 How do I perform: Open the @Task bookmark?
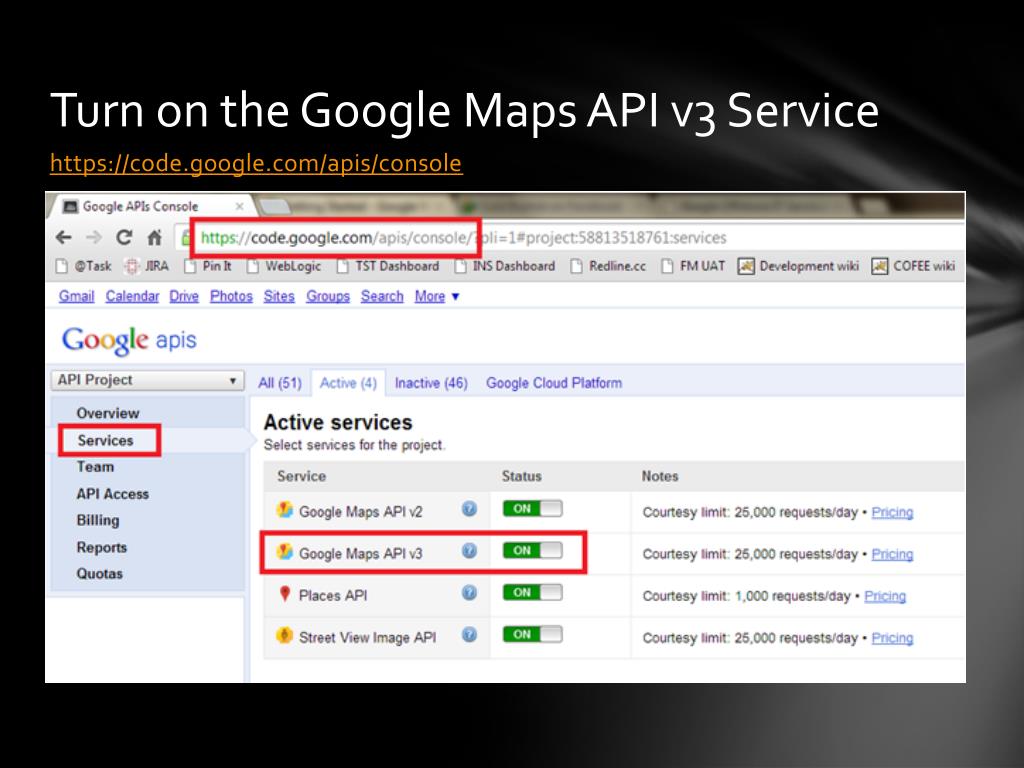84,266
